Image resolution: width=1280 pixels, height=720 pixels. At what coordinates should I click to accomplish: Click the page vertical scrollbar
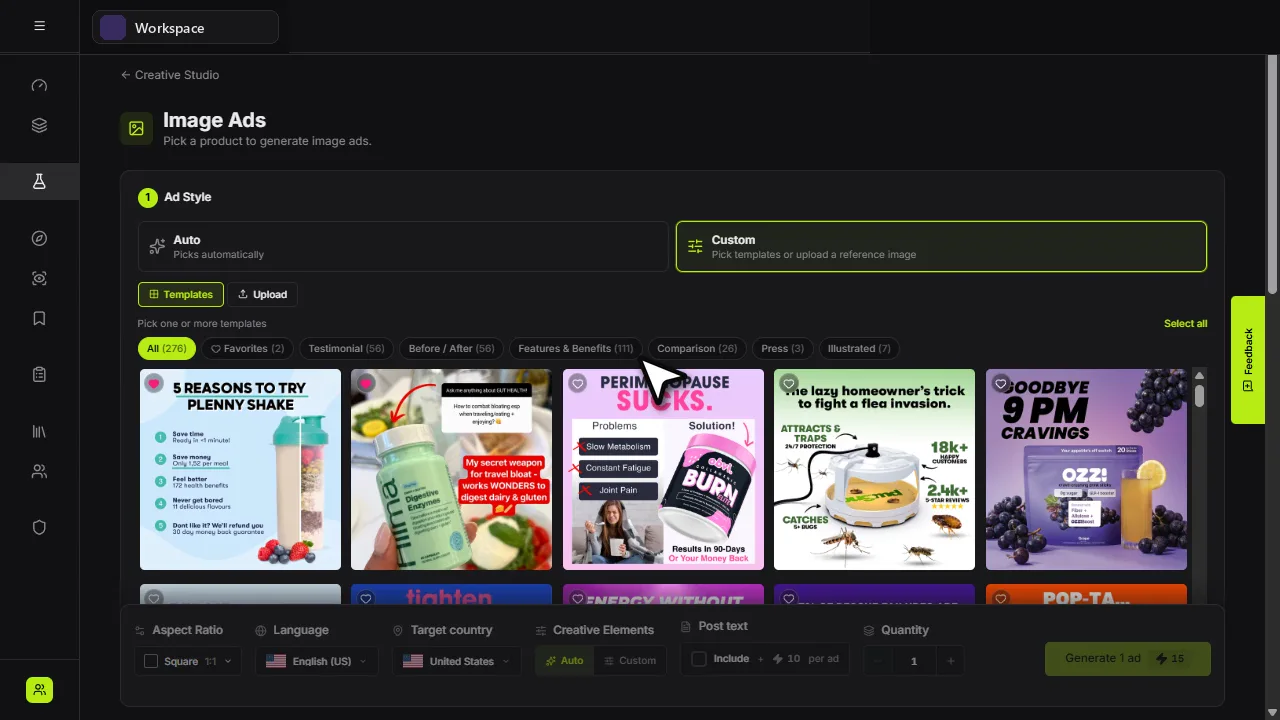[x=1273, y=175]
